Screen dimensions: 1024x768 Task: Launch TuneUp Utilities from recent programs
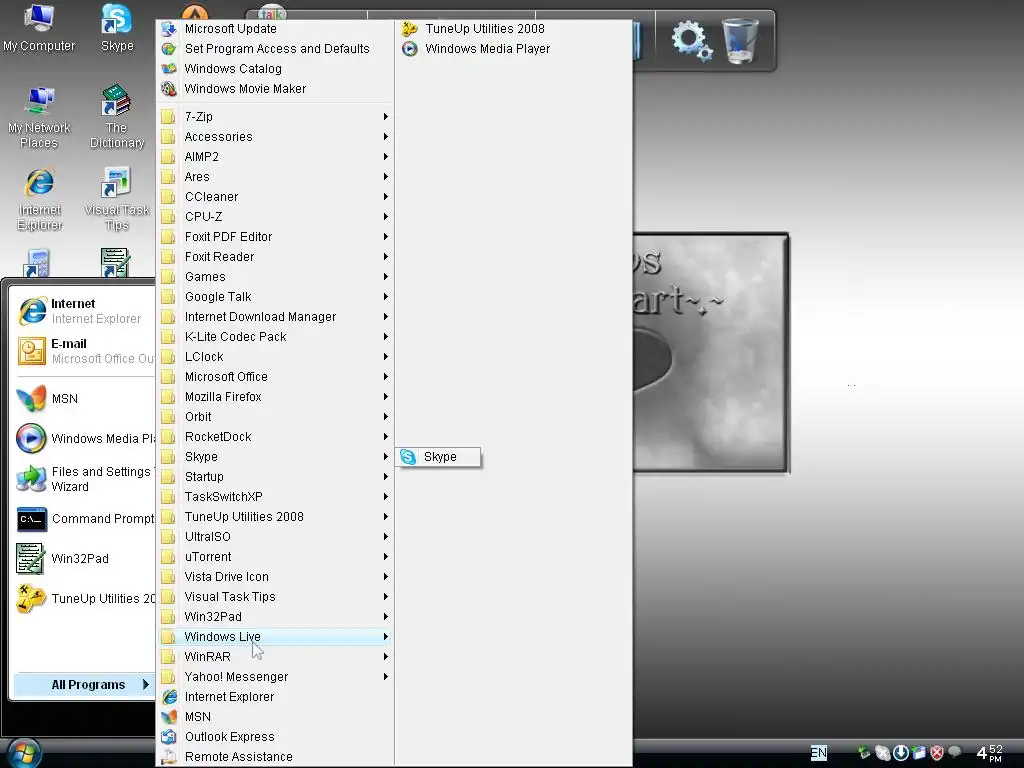(84, 599)
